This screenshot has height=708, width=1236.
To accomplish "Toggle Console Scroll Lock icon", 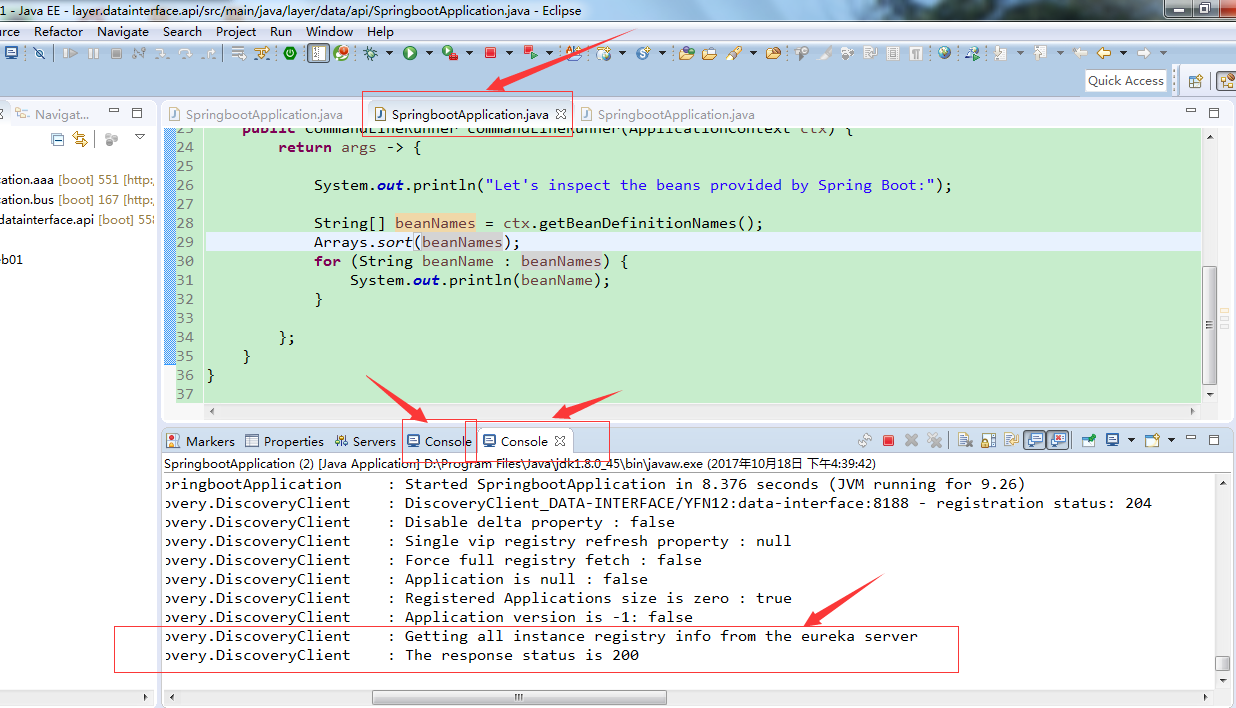I will coord(988,440).
